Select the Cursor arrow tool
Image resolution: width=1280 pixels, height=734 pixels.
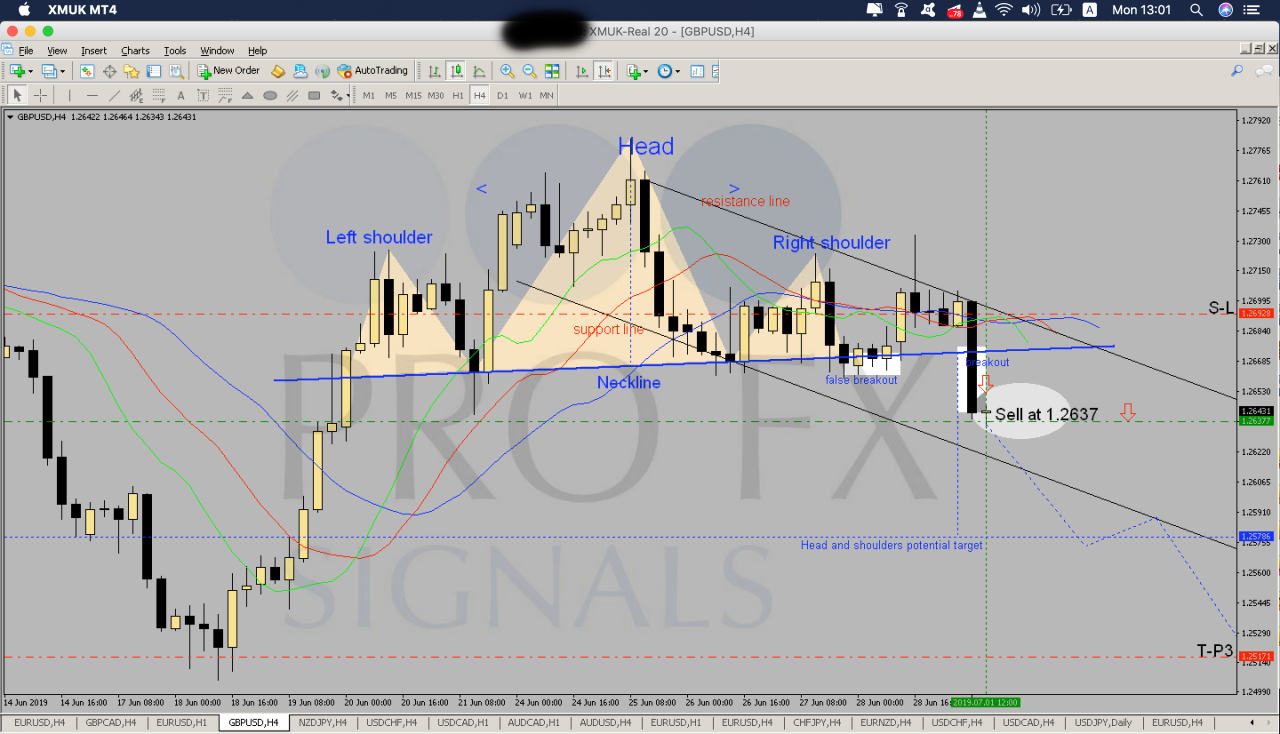click(17, 95)
